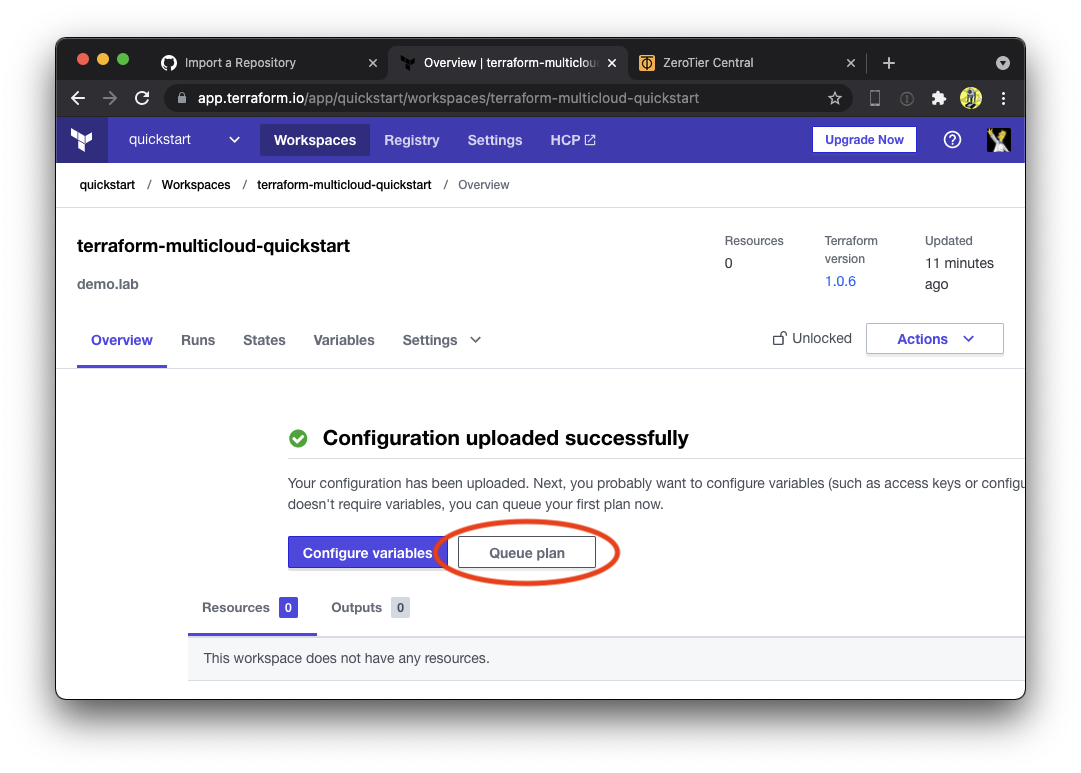Open the HCP external link
This screenshot has width=1081, height=773.
coord(573,140)
